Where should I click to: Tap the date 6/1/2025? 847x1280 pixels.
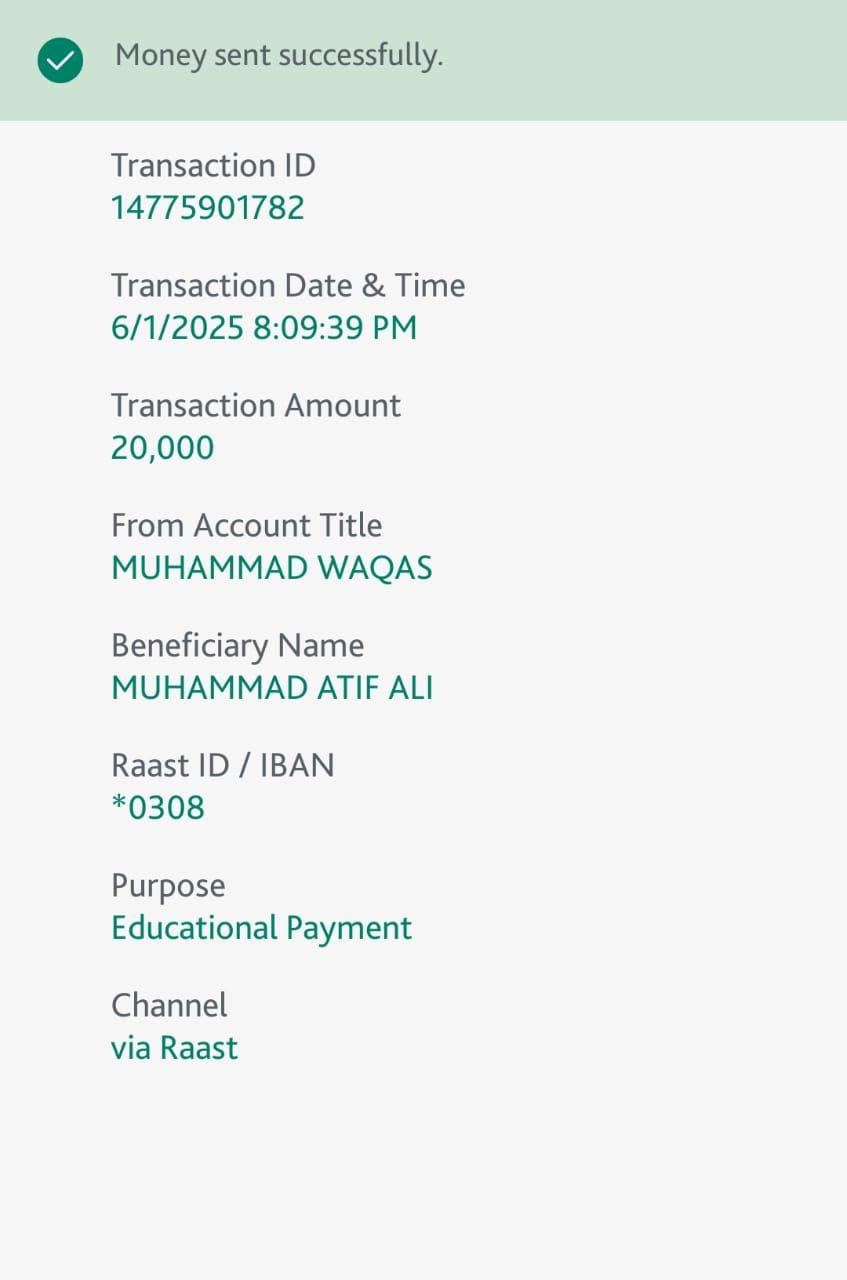pos(177,328)
